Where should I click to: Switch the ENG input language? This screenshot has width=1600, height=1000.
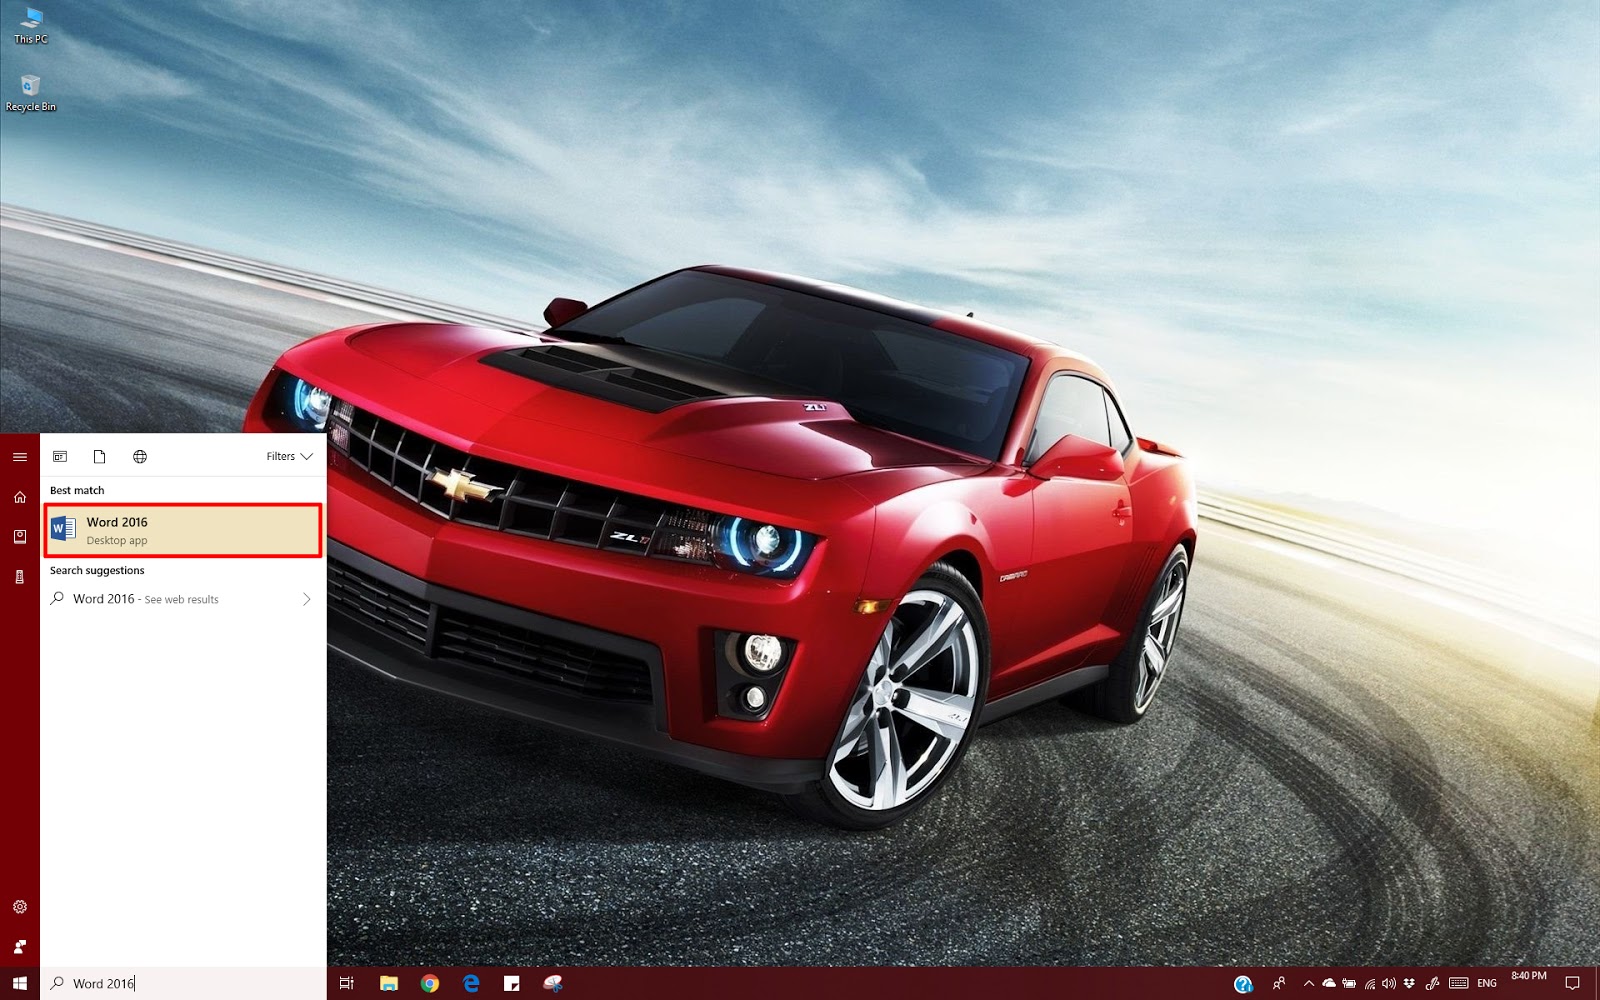click(1487, 983)
